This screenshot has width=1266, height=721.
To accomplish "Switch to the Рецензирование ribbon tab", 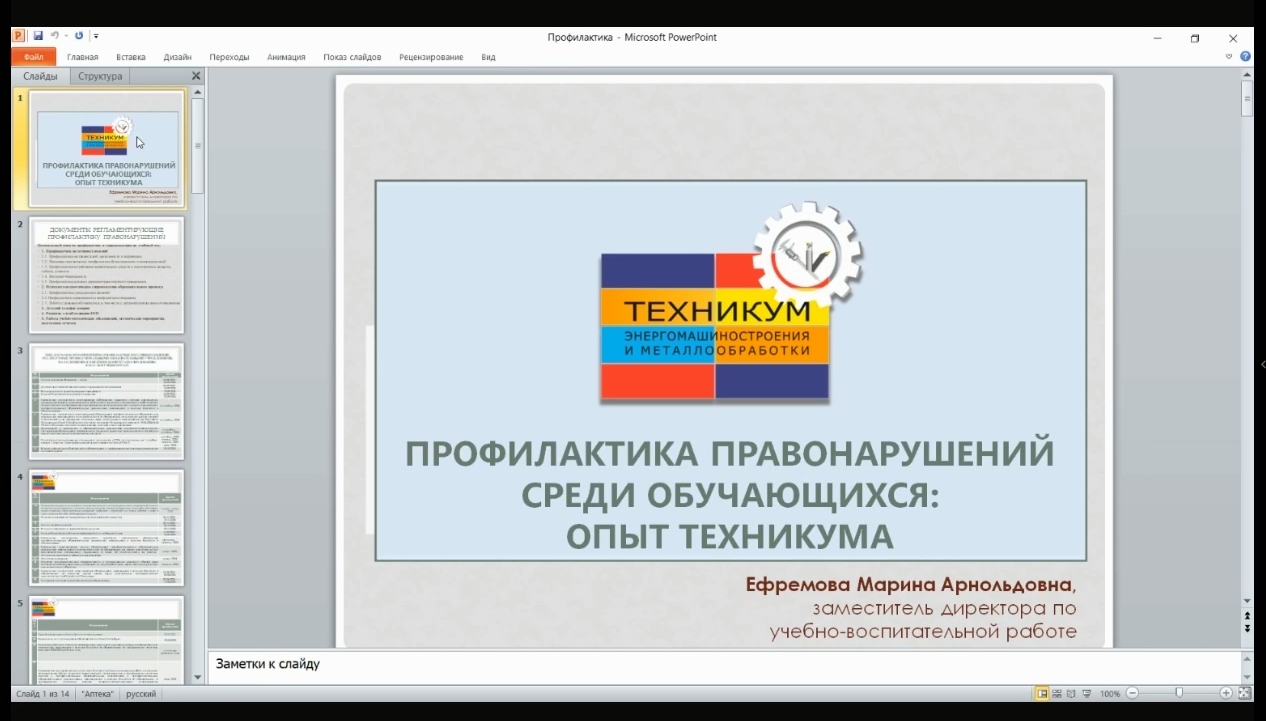I will 431,57.
